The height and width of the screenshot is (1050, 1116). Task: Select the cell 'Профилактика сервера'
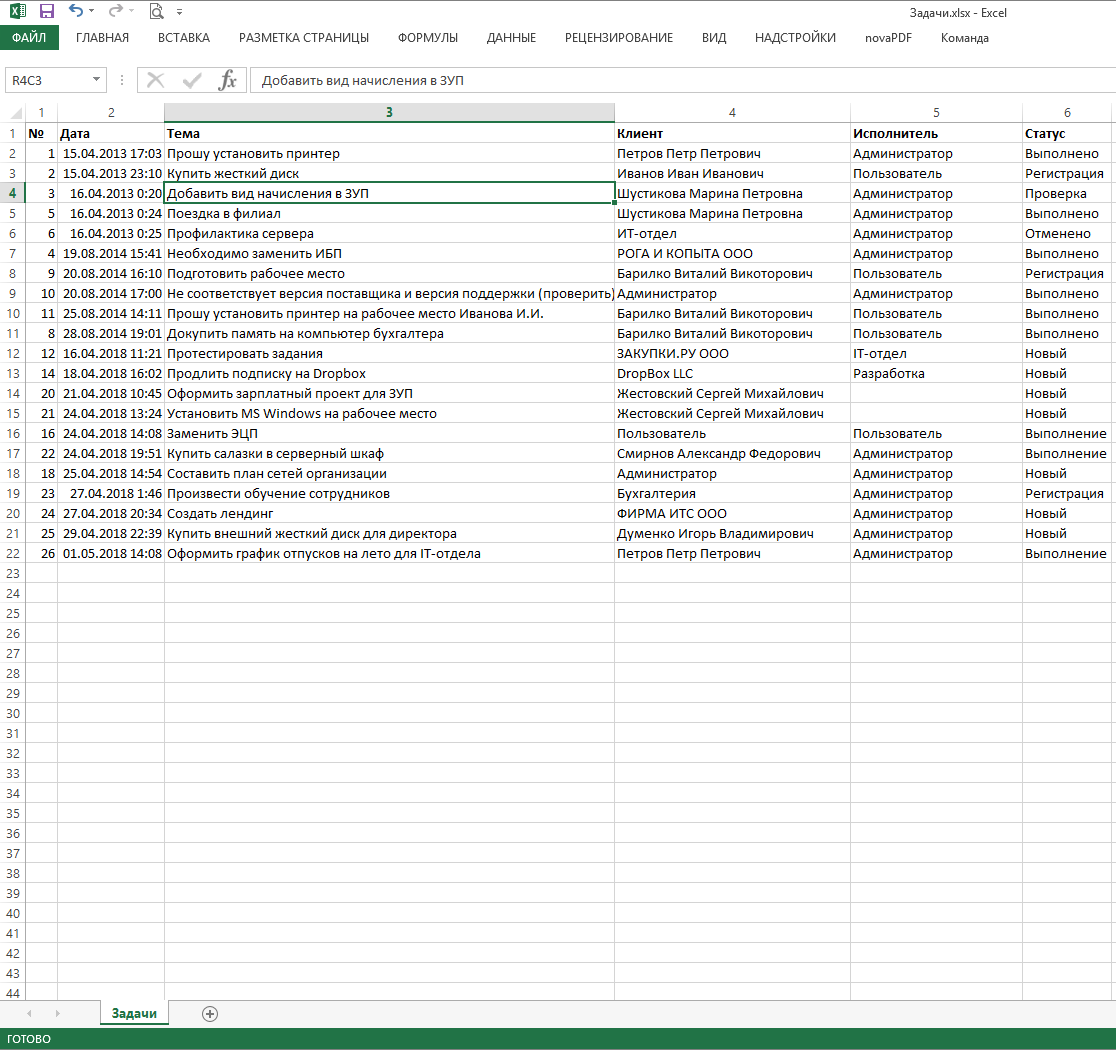[389, 233]
